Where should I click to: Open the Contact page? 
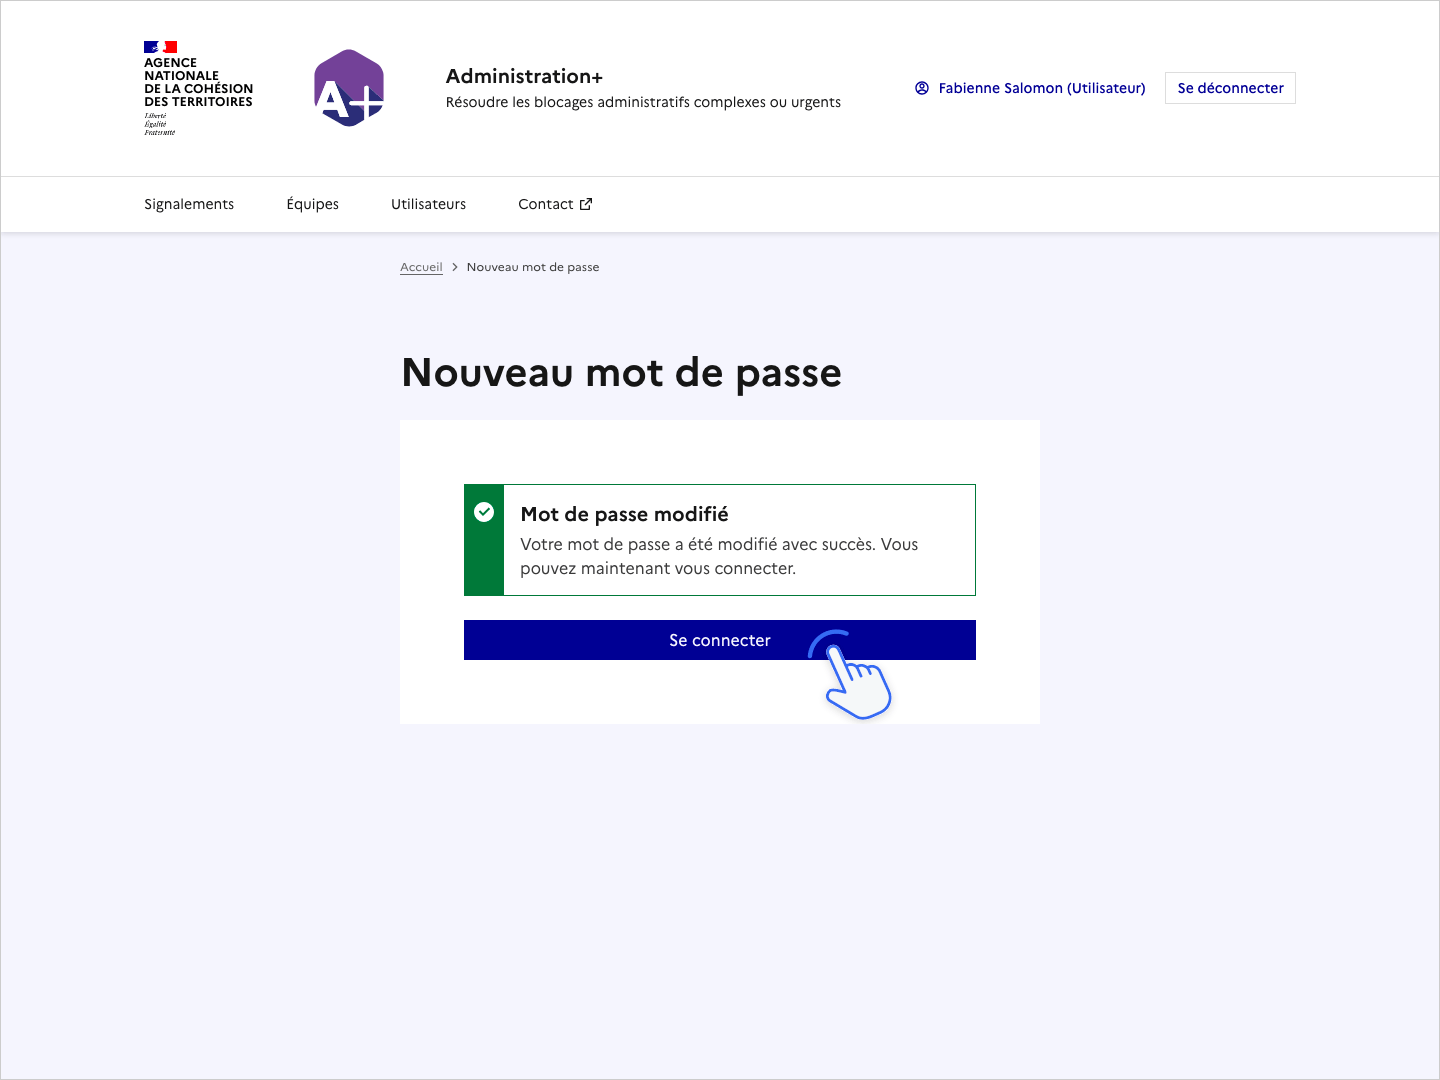pyautogui.click(x=546, y=204)
